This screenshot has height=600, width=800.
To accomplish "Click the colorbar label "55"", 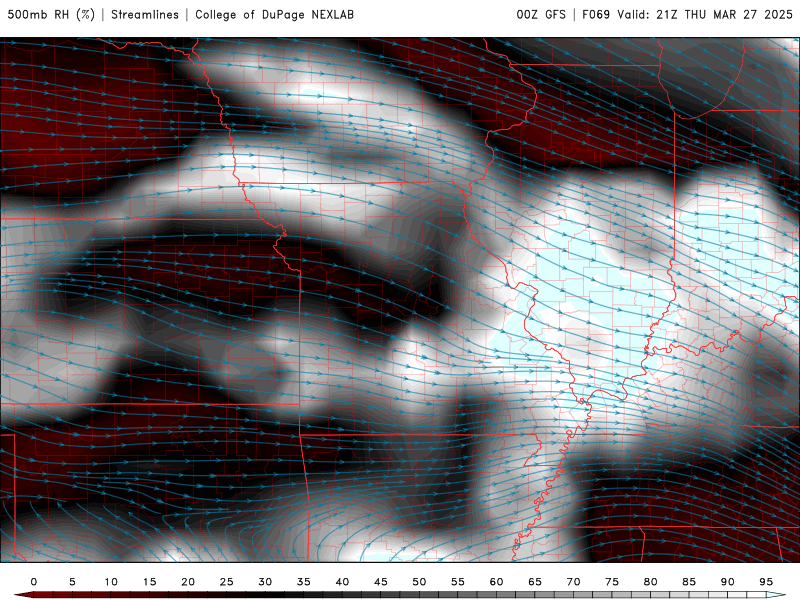I will pos(458,582).
